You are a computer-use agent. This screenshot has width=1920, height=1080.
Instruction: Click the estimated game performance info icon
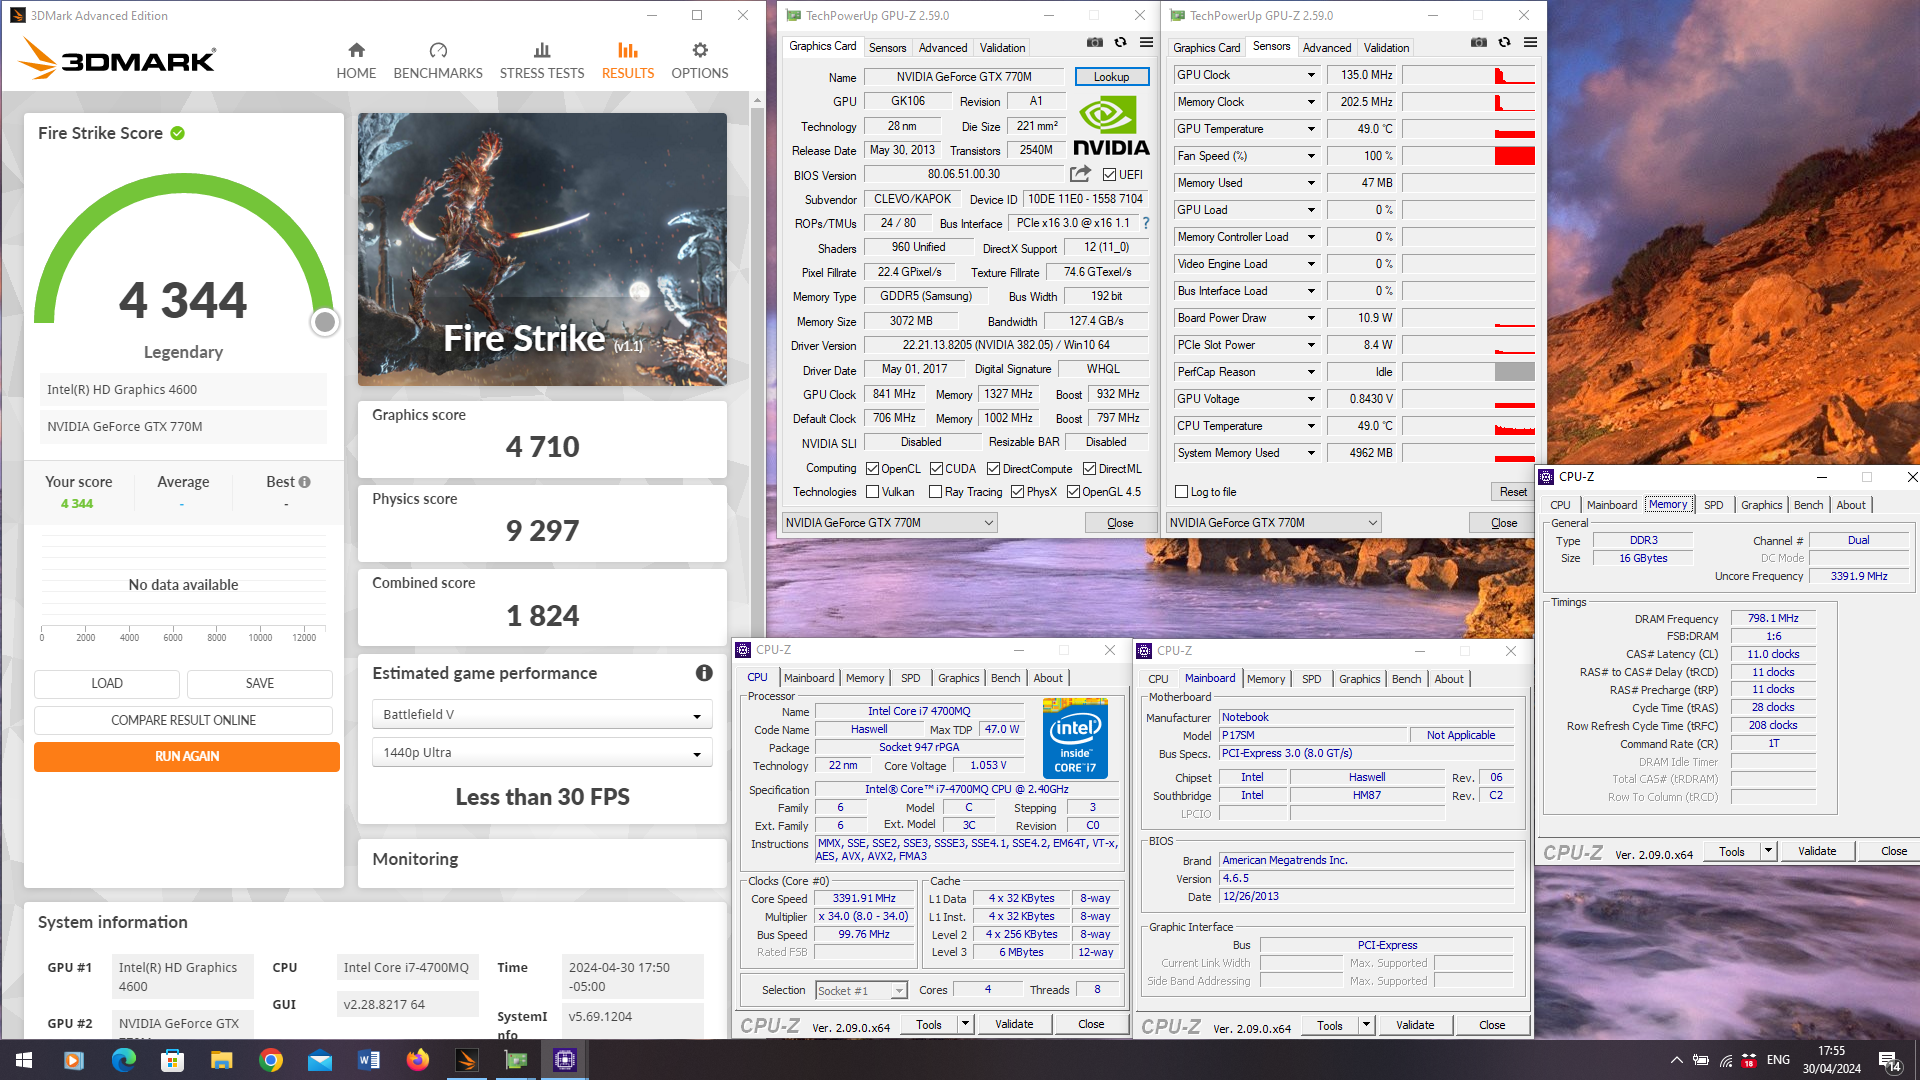coord(704,673)
